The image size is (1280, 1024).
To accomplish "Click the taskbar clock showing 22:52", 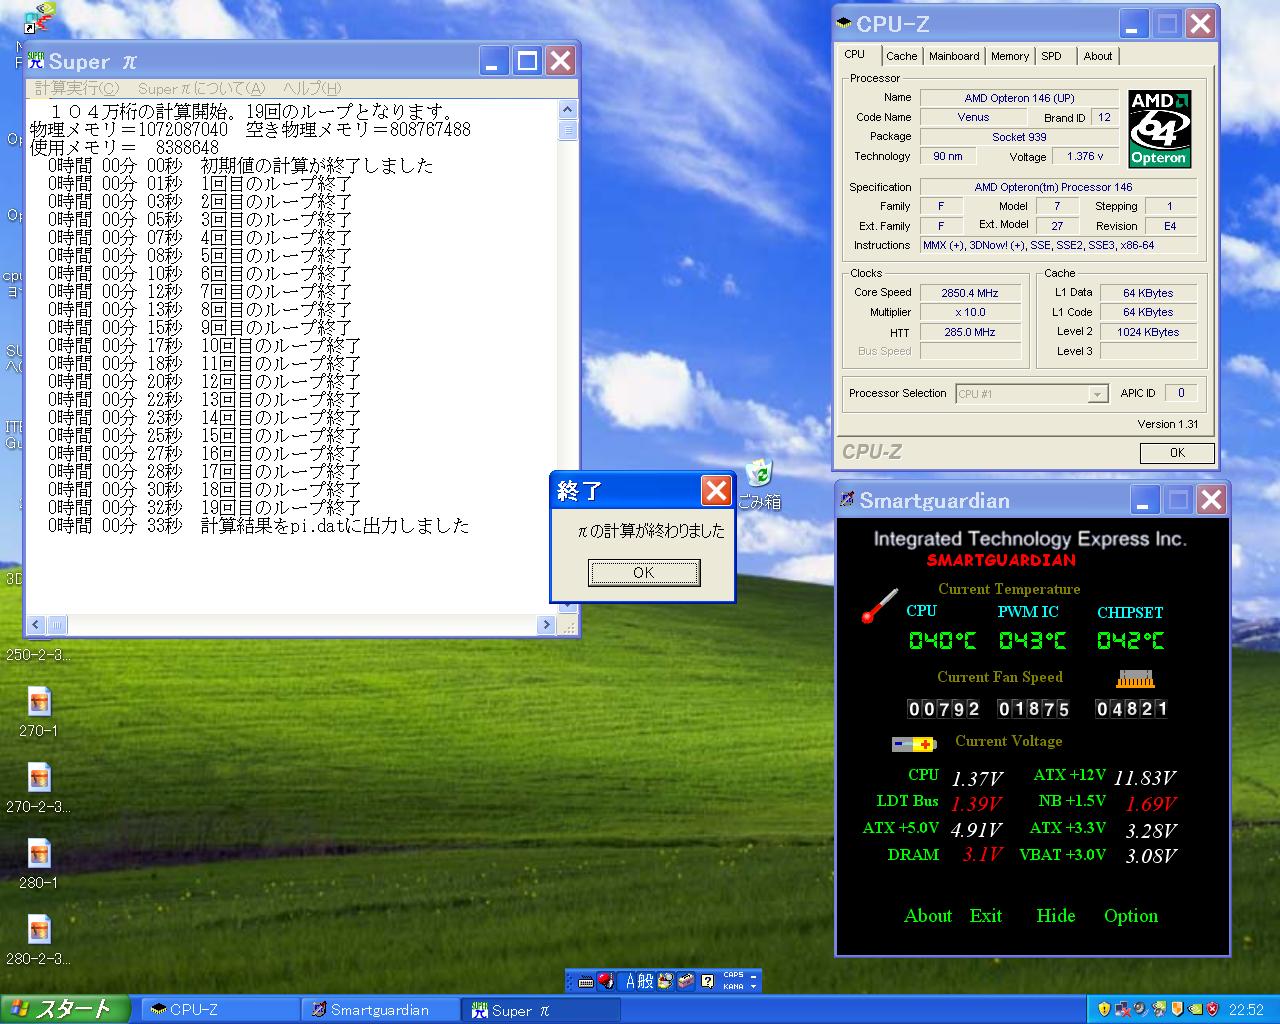I will tap(1246, 1010).
